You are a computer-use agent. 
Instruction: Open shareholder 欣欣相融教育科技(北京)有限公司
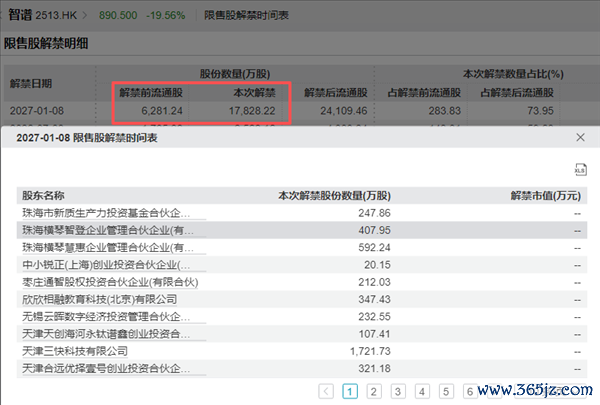pyautogui.click(x=99, y=299)
